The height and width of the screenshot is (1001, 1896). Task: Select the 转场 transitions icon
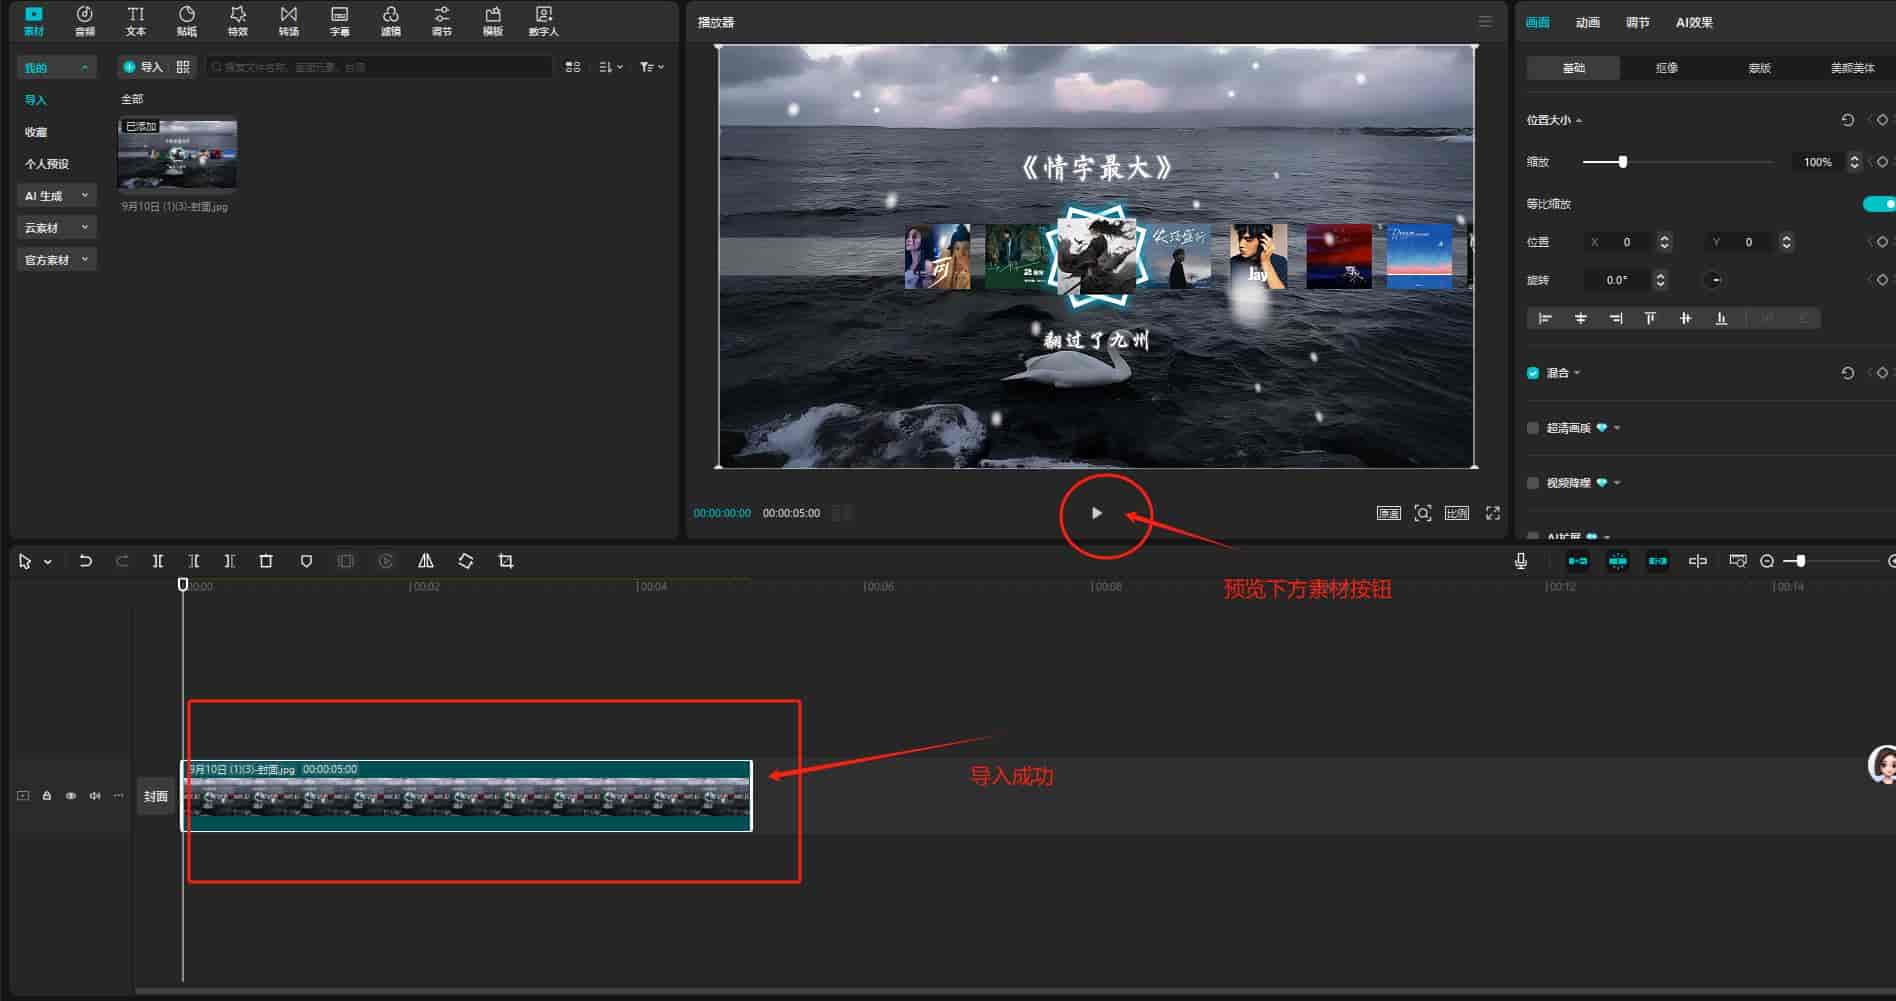pyautogui.click(x=288, y=20)
